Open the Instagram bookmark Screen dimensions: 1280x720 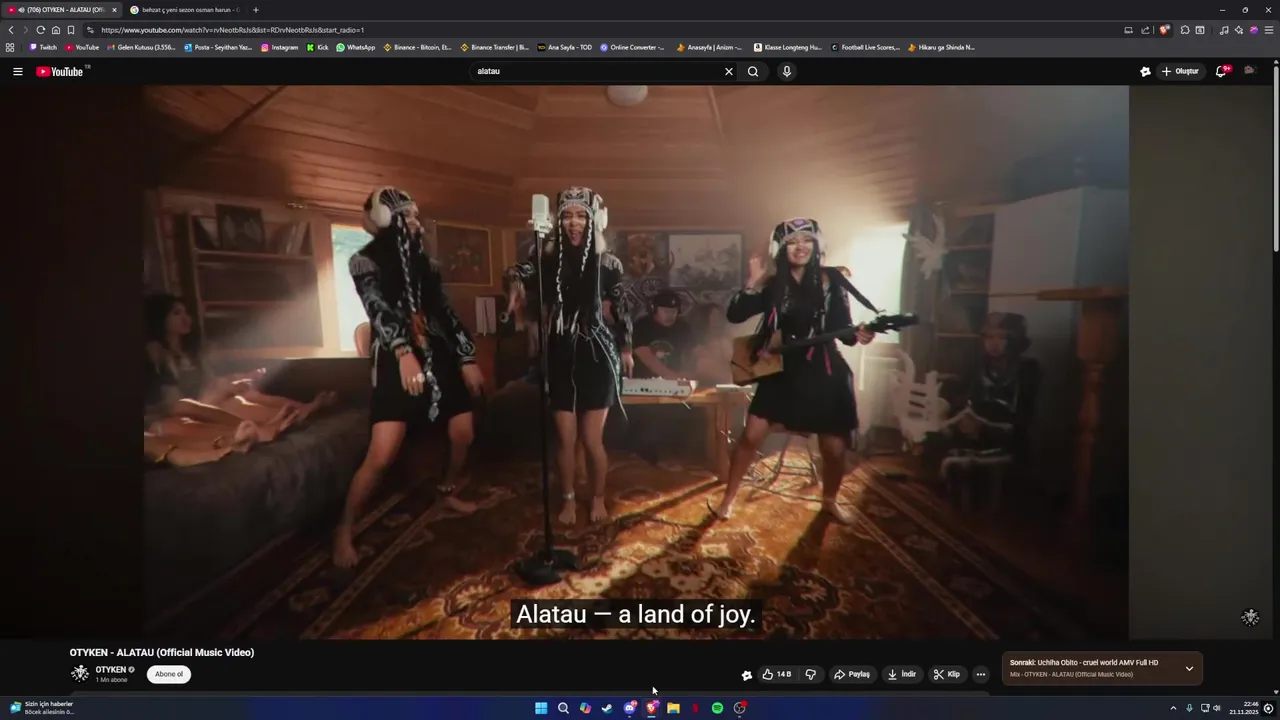click(279, 47)
